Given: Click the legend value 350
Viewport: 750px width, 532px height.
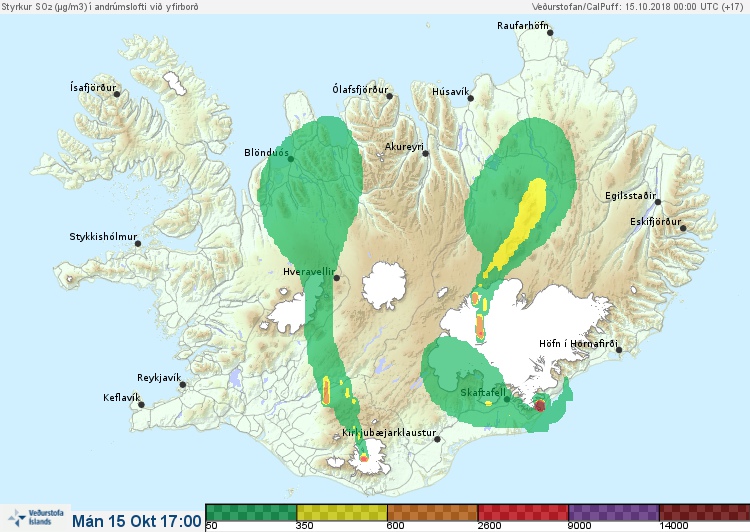Looking at the screenshot, I should (304, 526).
